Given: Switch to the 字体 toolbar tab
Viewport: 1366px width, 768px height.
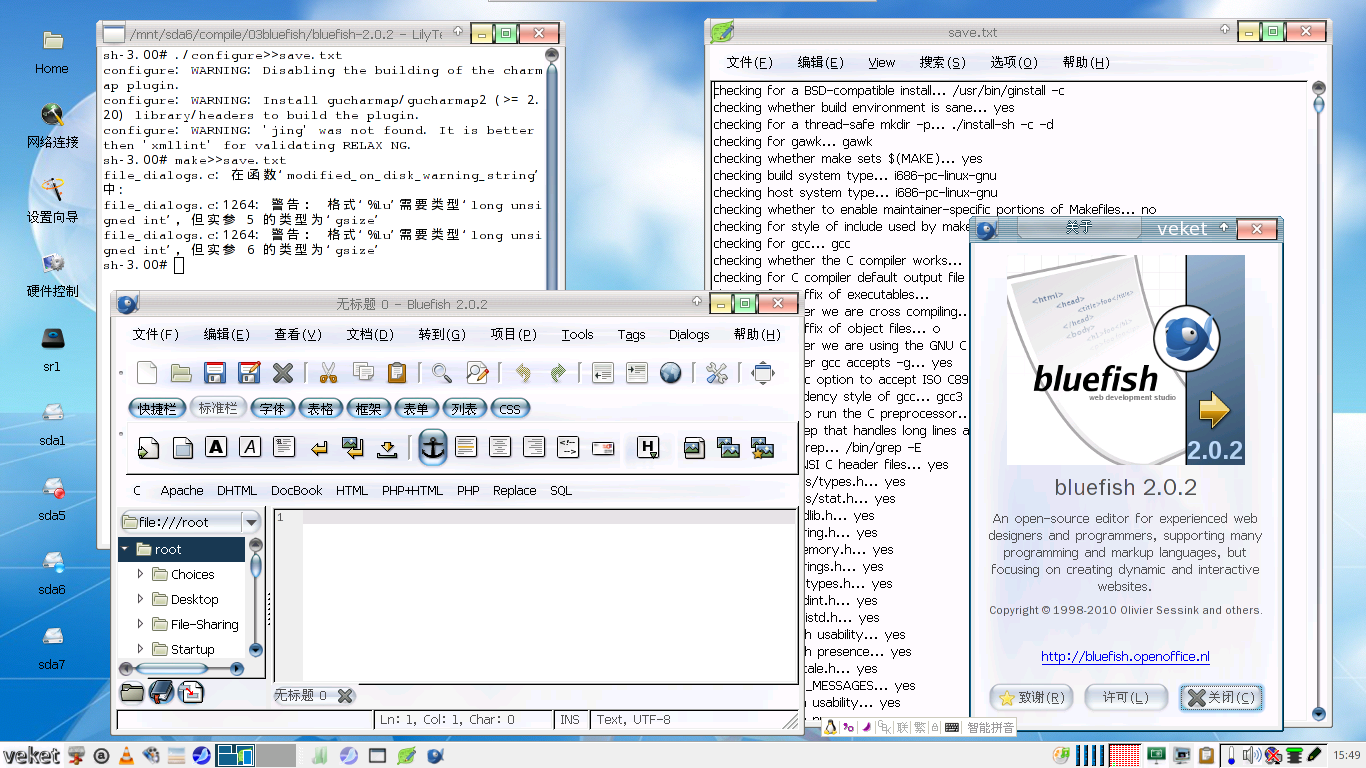Looking at the screenshot, I should [273, 408].
